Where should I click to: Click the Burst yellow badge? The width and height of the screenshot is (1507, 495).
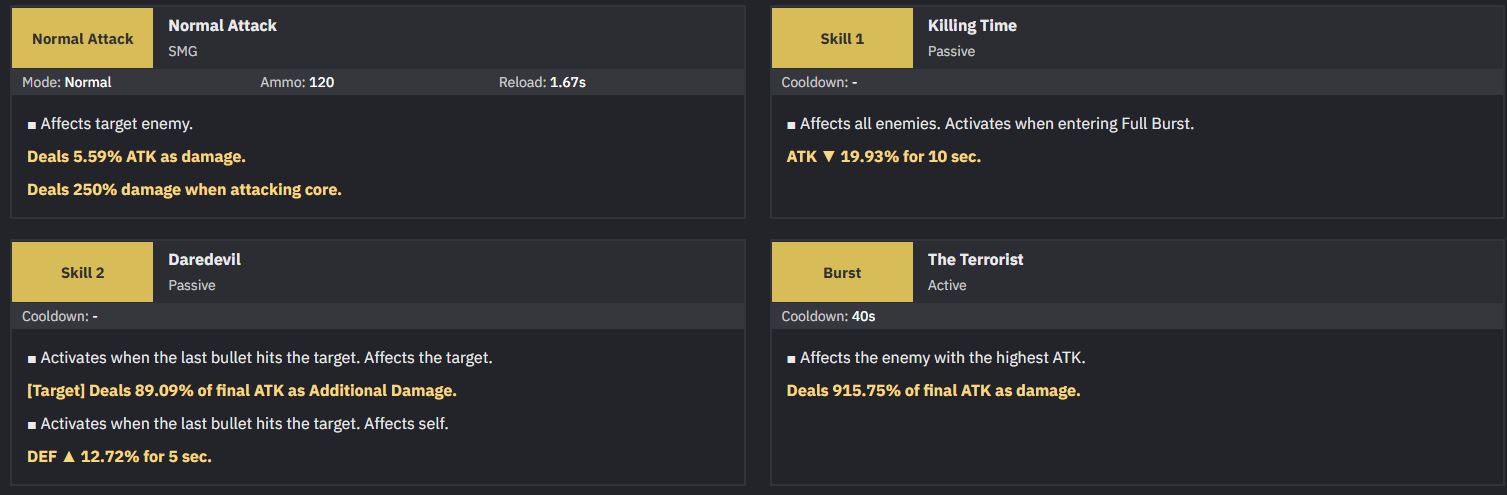click(x=842, y=272)
